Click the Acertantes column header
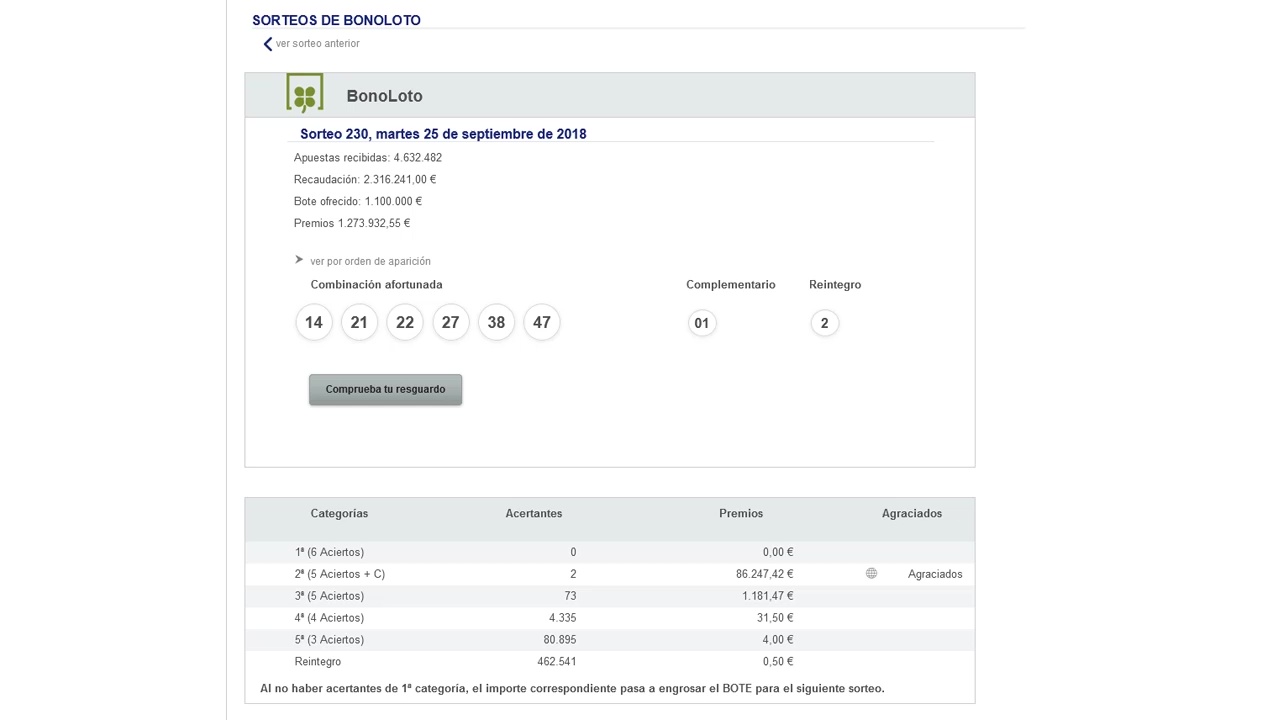 [534, 514]
